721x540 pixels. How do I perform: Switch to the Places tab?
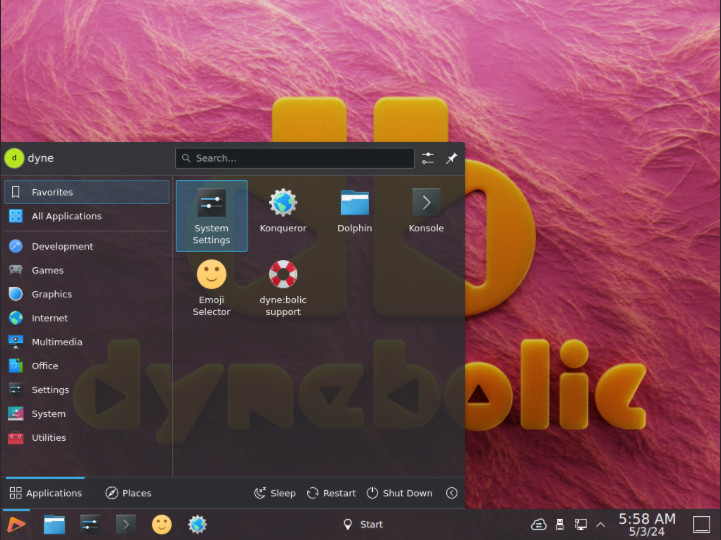point(128,493)
